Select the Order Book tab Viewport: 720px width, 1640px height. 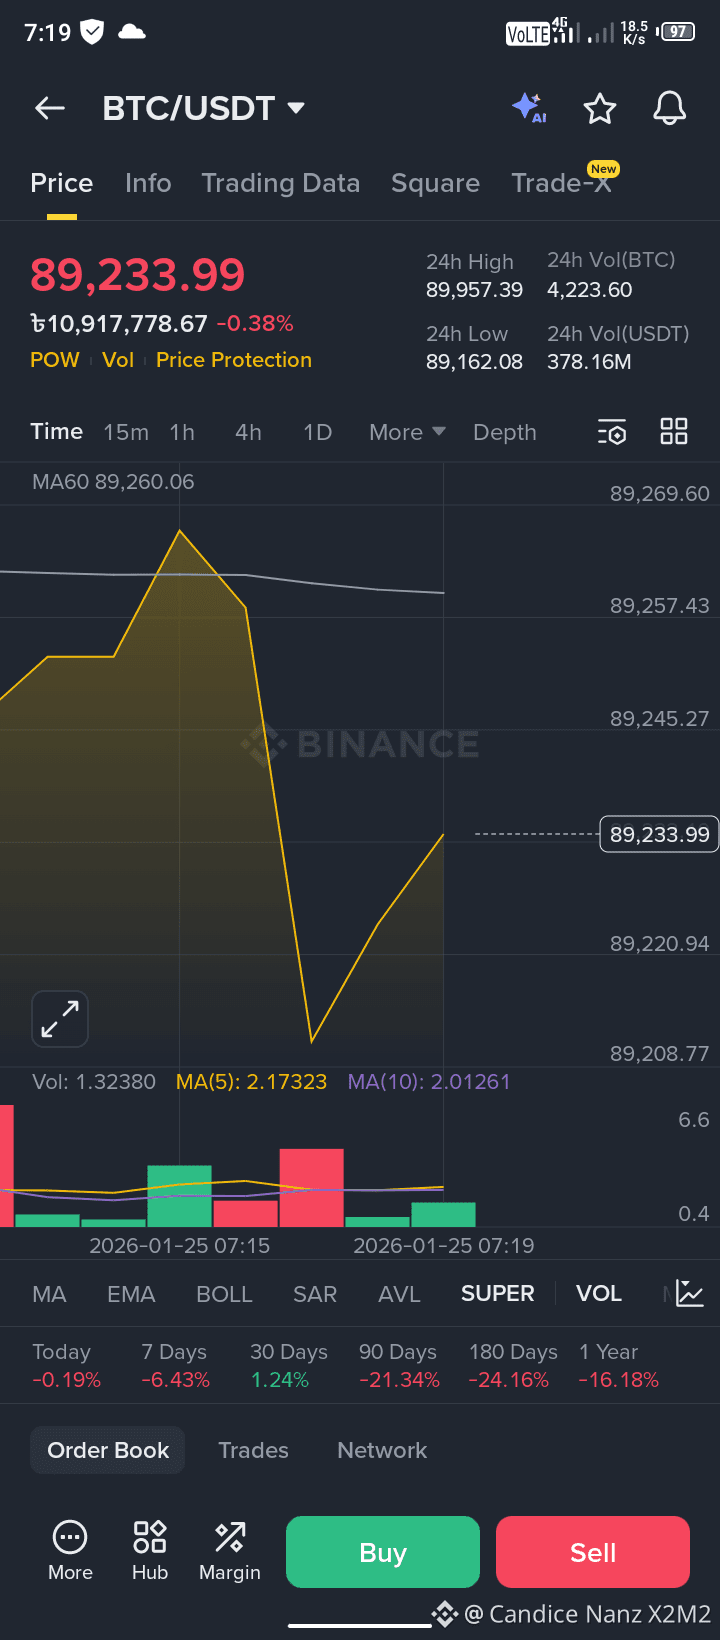tap(108, 1450)
